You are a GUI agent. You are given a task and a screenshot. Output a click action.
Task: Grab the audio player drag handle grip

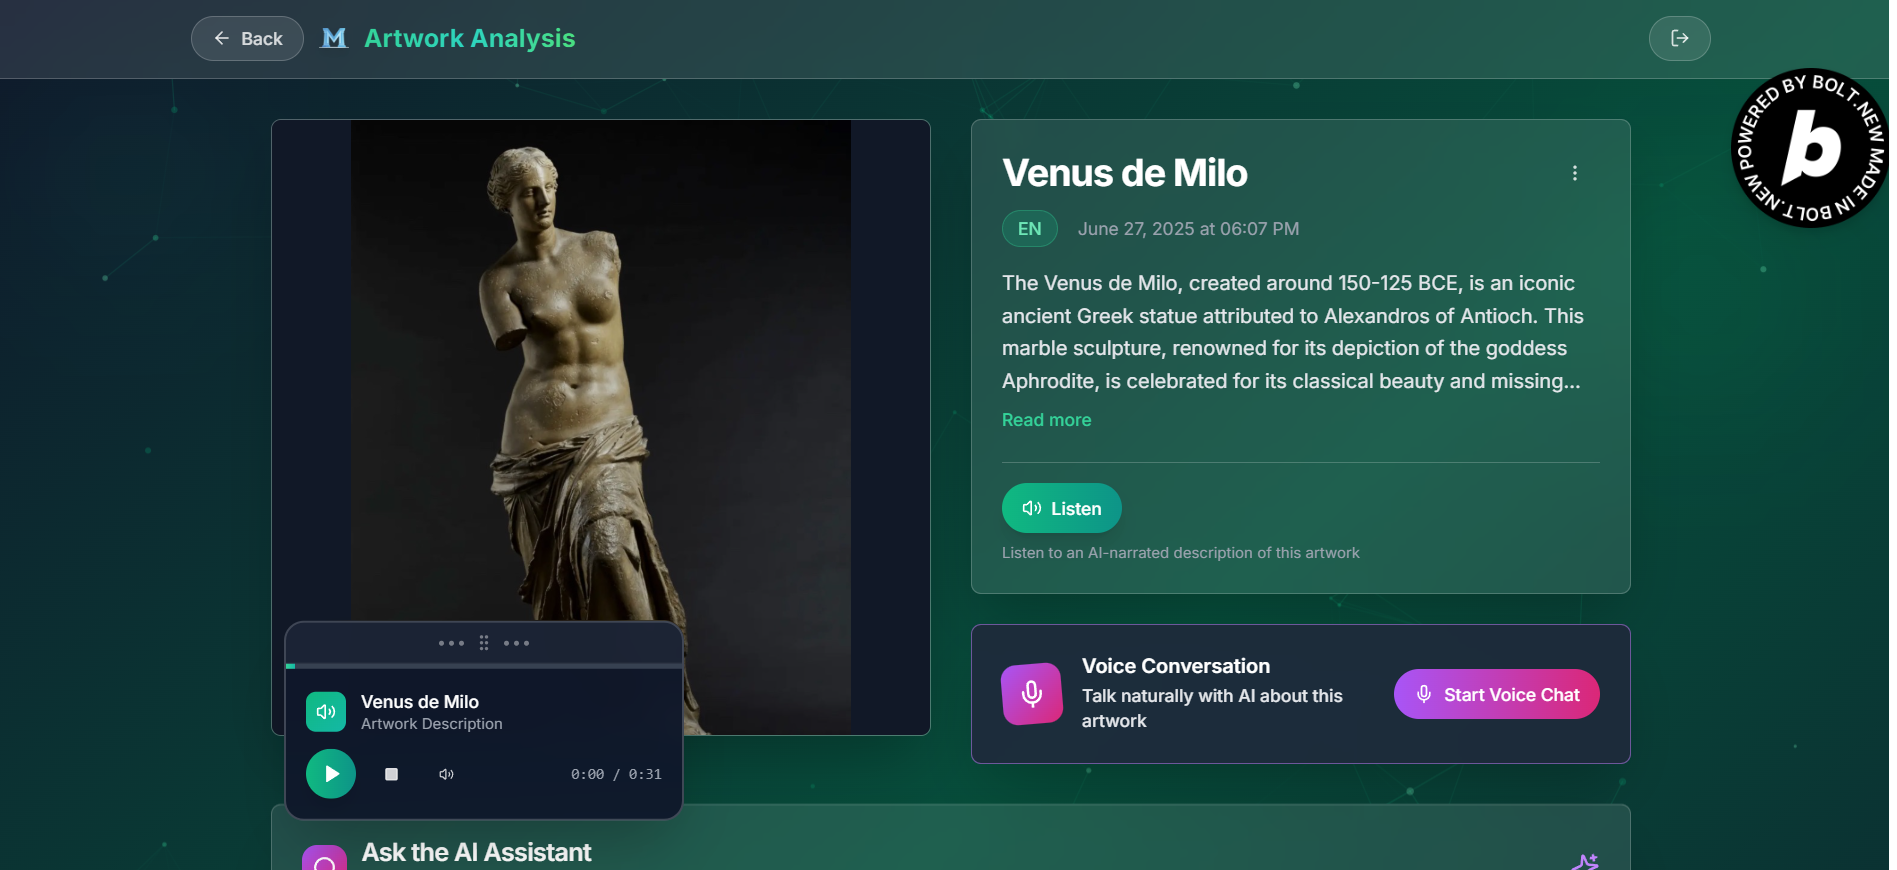click(x=484, y=643)
